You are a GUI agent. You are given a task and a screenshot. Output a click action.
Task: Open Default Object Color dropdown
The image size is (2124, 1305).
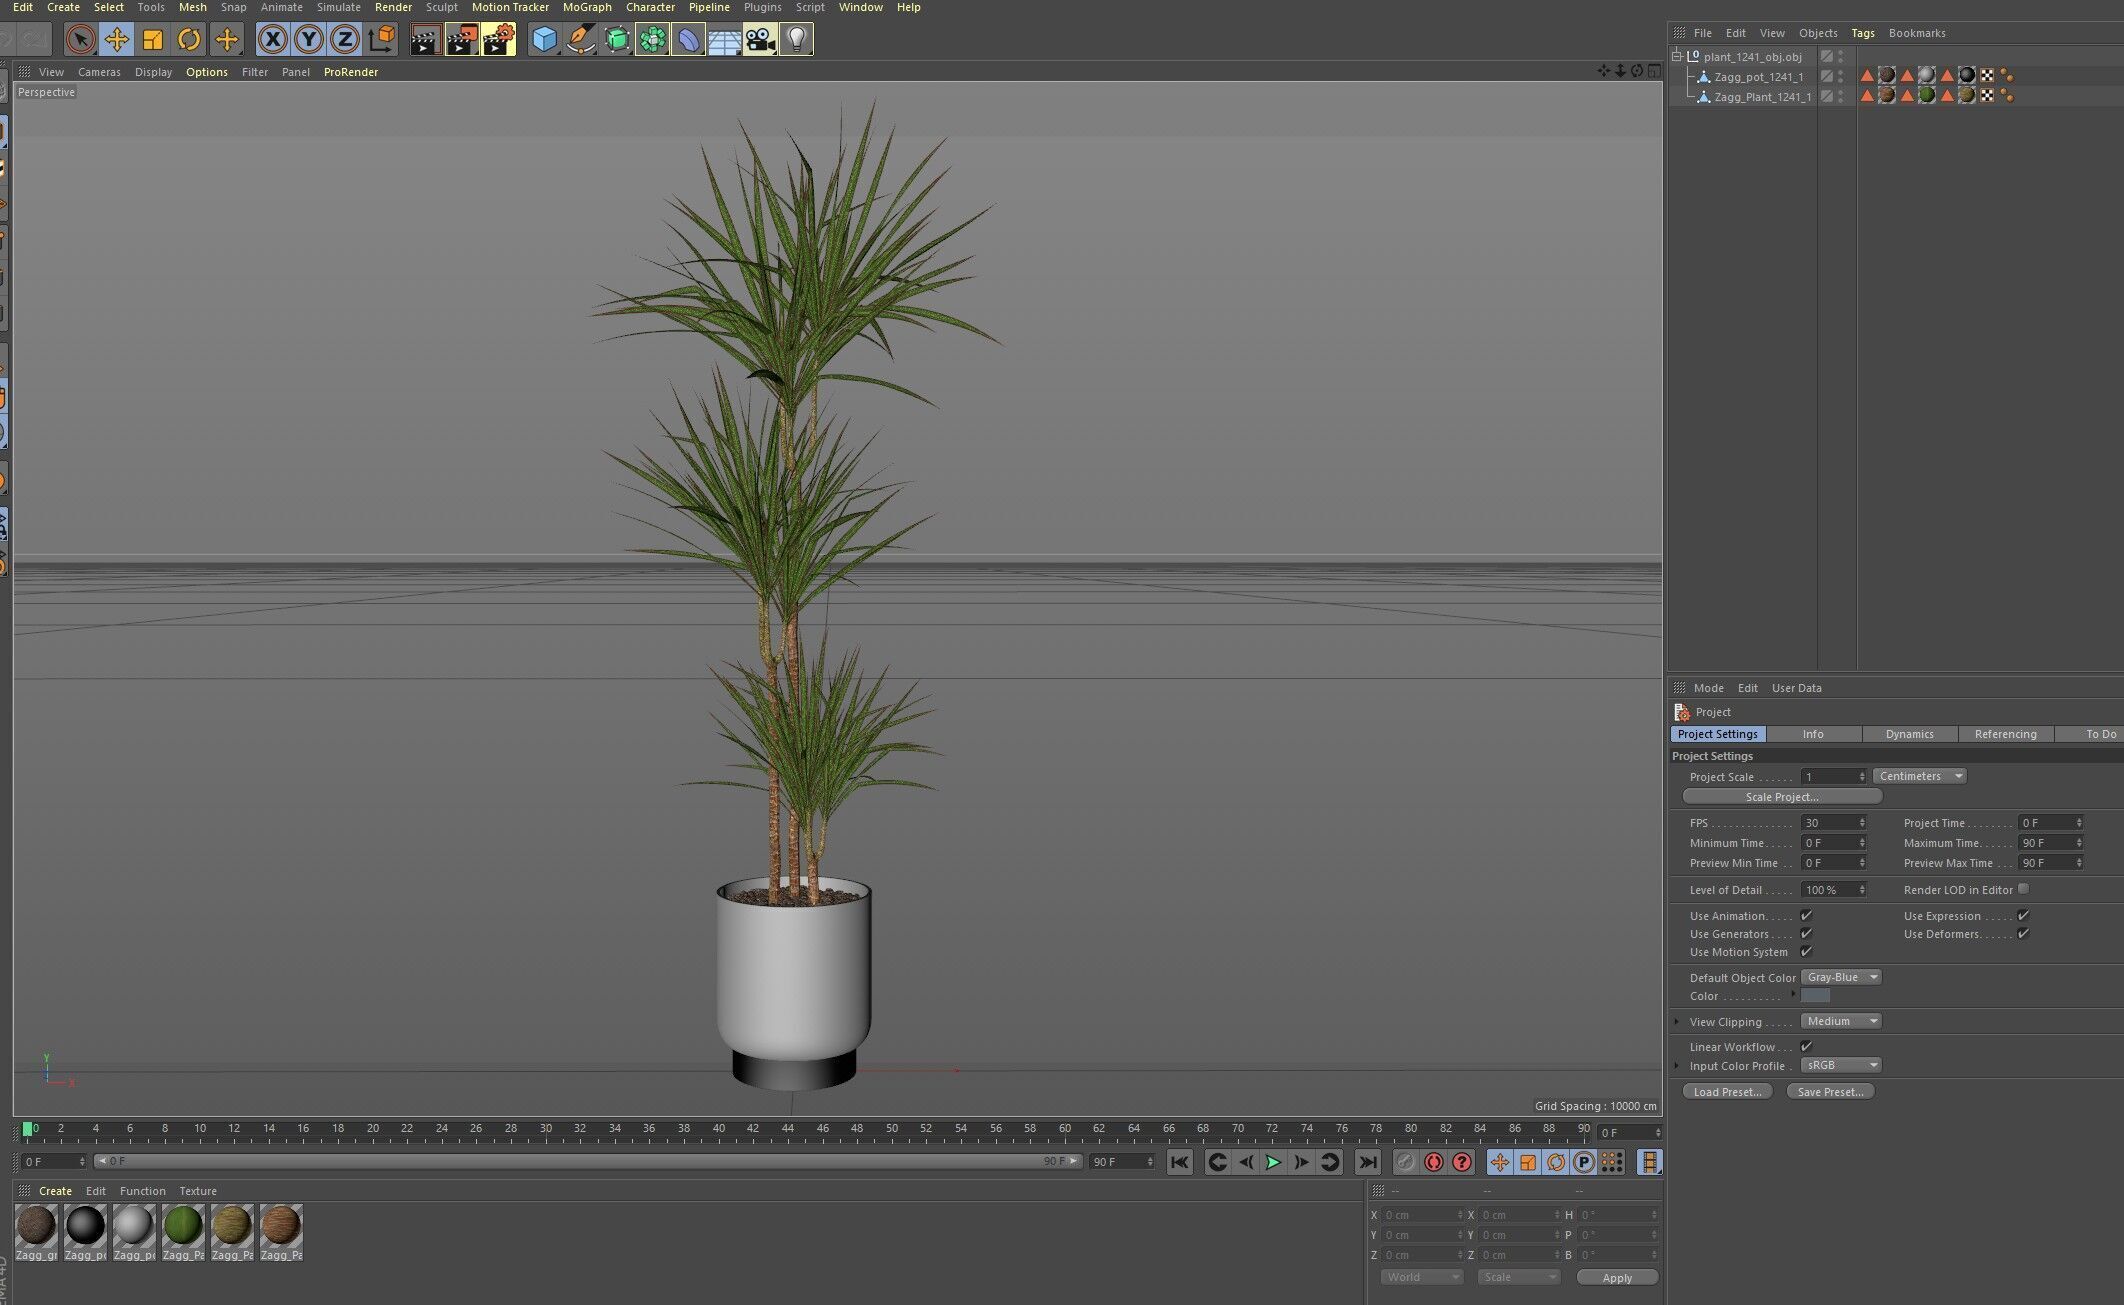pos(1841,977)
